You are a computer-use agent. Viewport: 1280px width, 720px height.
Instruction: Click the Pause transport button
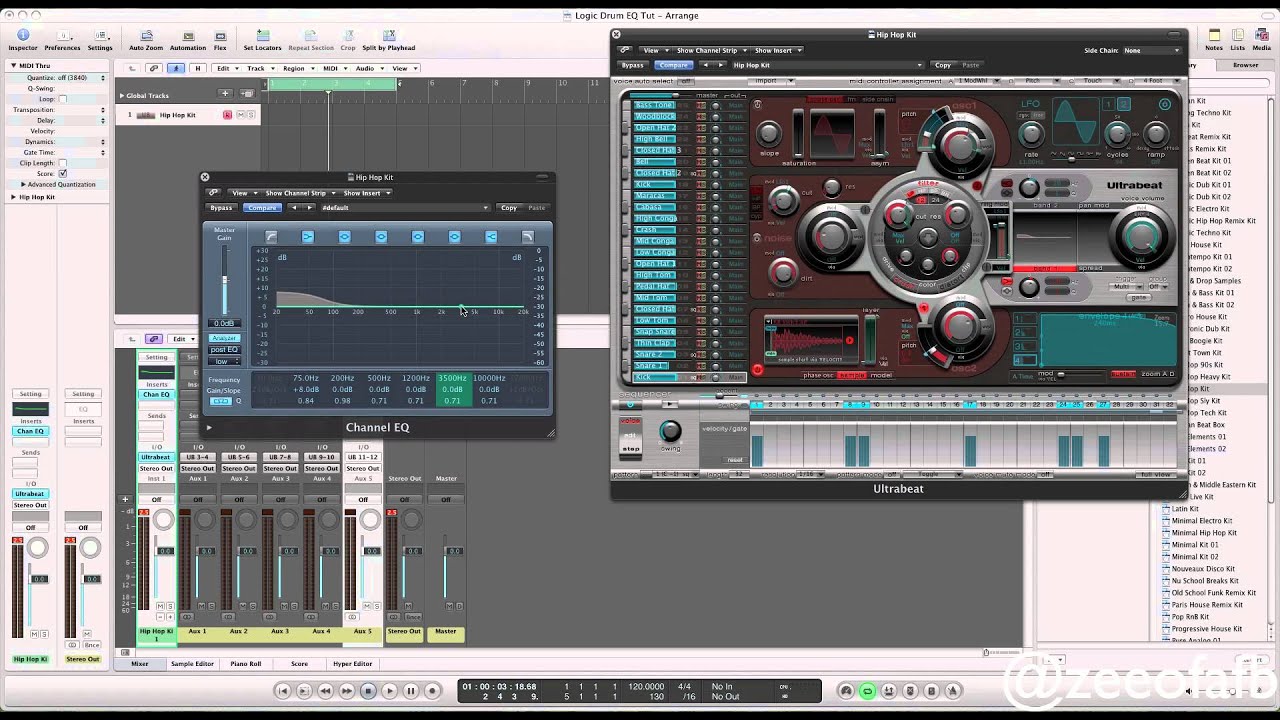pos(411,690)
